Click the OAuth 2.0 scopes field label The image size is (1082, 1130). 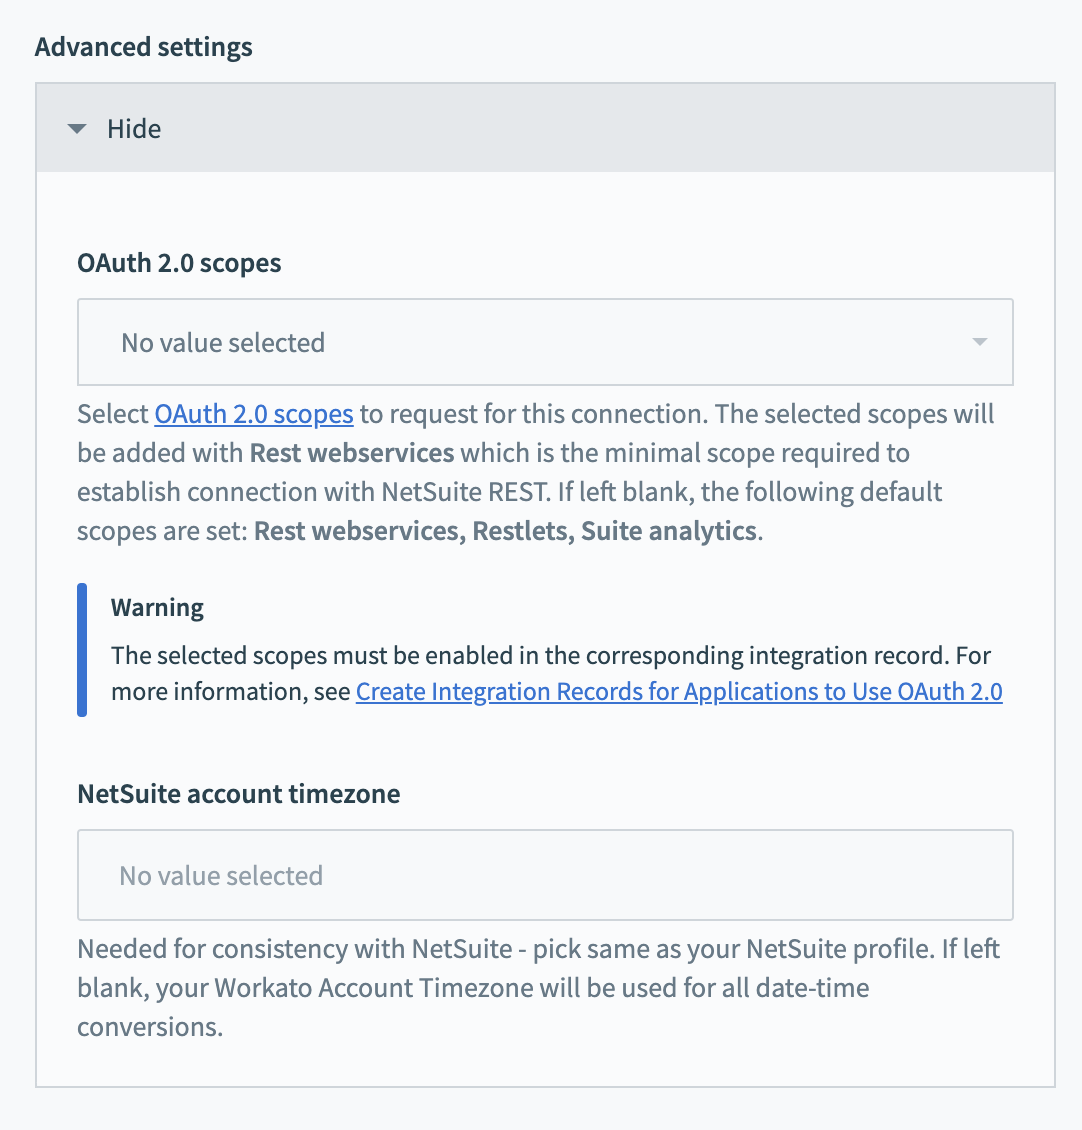(179, 263)
